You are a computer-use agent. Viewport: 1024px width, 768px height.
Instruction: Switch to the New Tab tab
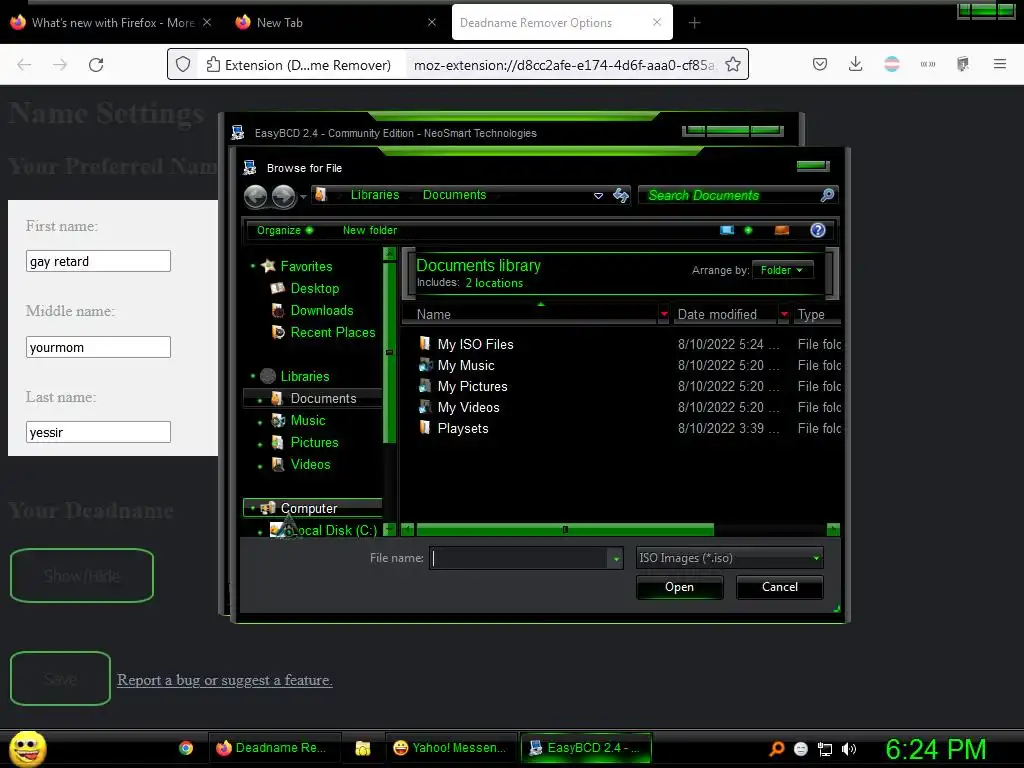(x=334, y=23)
